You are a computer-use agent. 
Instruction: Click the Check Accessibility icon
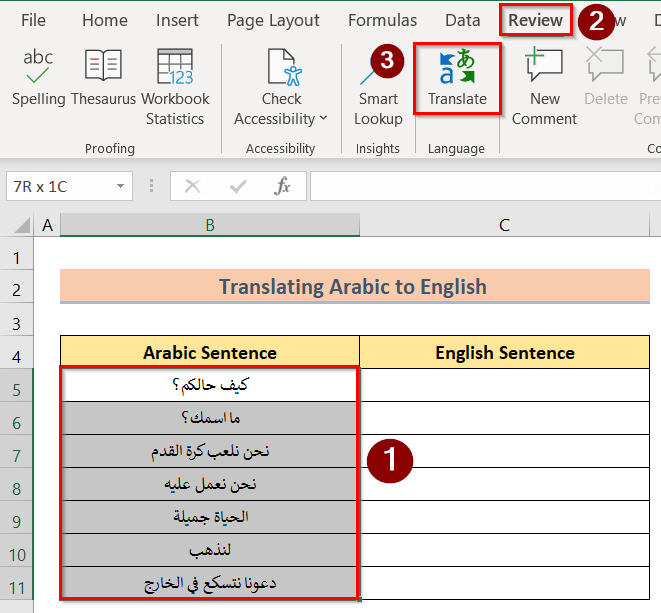(x=285, y=67)
